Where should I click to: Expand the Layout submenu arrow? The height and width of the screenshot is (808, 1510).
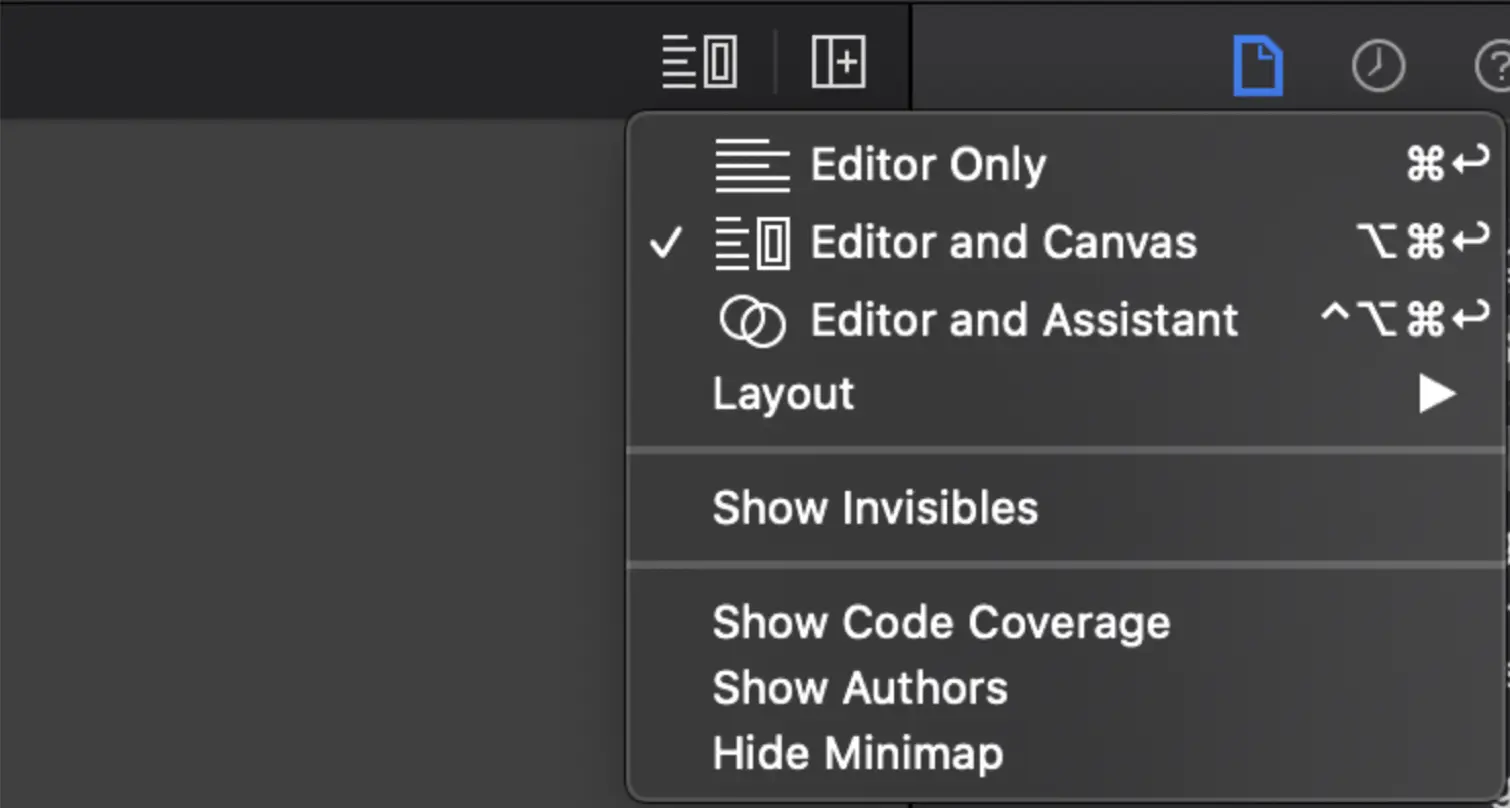(1436, 394)
